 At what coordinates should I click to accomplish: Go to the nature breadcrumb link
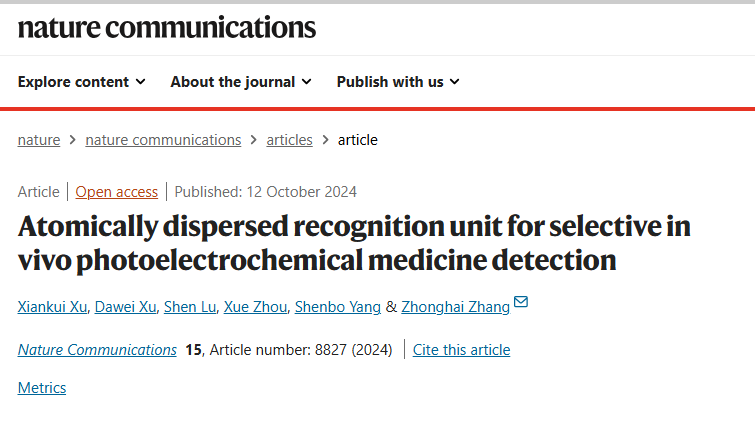(39, 140)
